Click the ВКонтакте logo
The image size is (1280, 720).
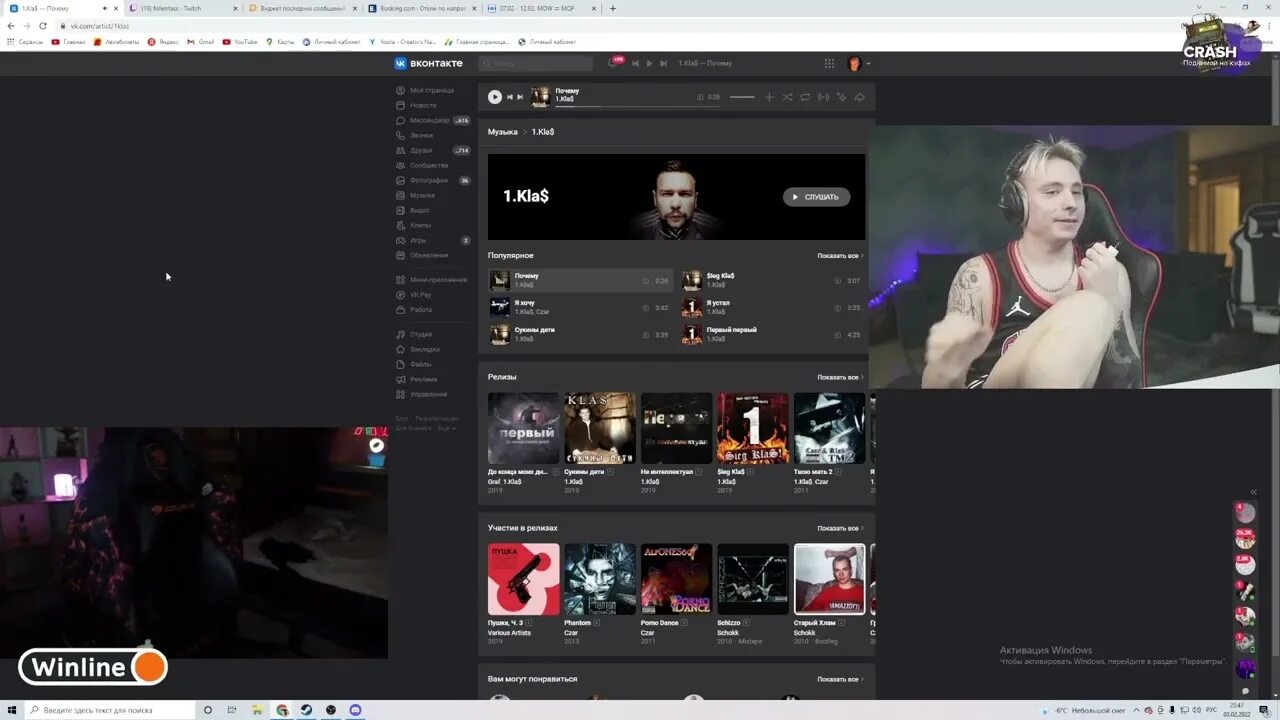click(428, 63)
